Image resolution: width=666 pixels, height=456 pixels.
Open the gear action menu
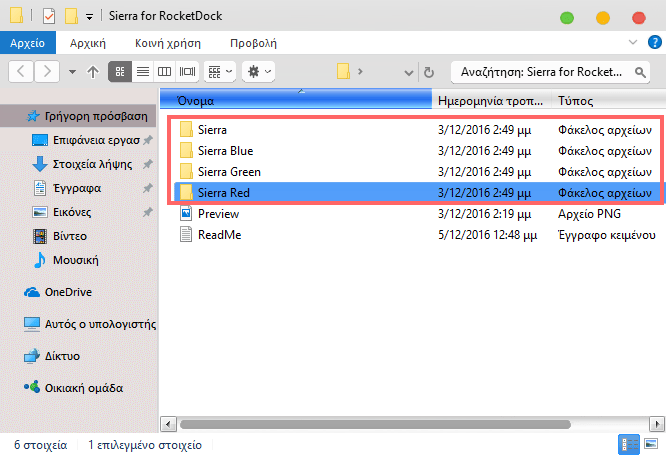pyautogui.click(x=259, y=71)
